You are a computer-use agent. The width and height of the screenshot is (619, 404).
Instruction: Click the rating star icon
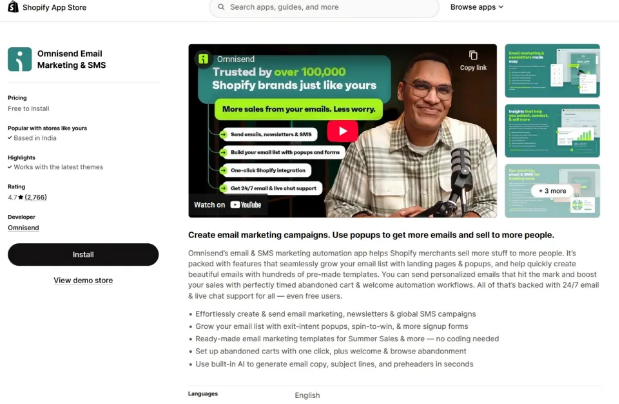(21, 197)
